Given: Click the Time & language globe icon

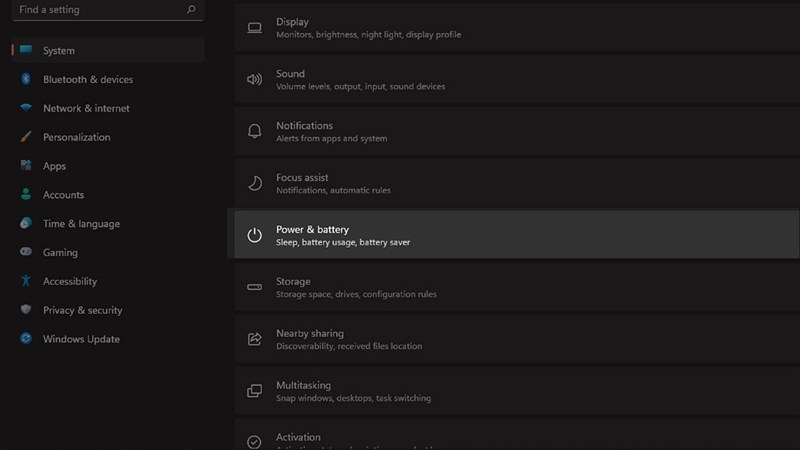Looking at the screenshot, I should point(26,223).
